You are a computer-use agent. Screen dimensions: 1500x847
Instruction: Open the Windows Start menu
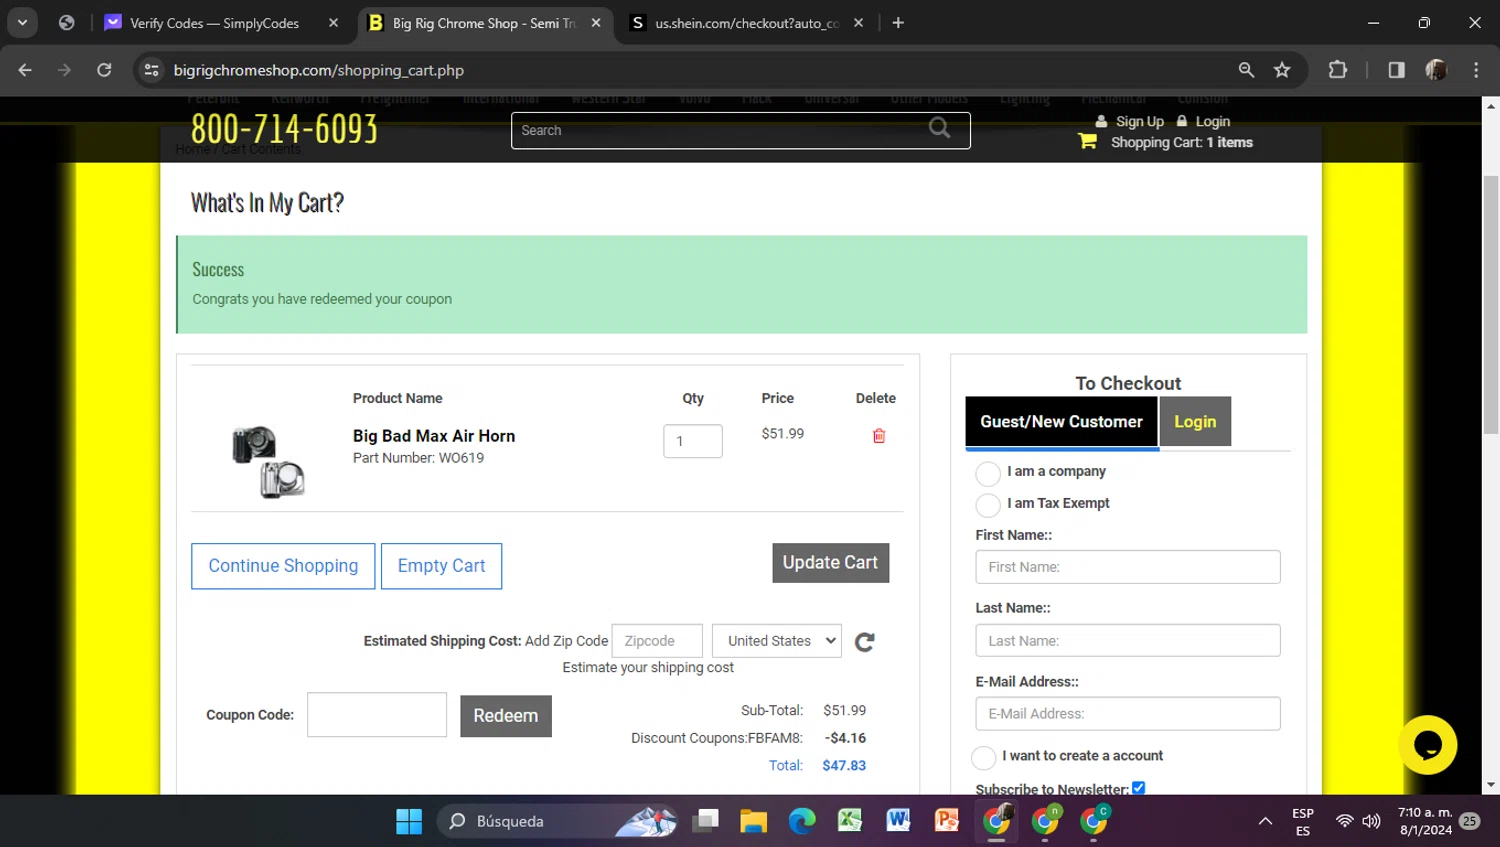pyautogui.click(x=409, y=821)
